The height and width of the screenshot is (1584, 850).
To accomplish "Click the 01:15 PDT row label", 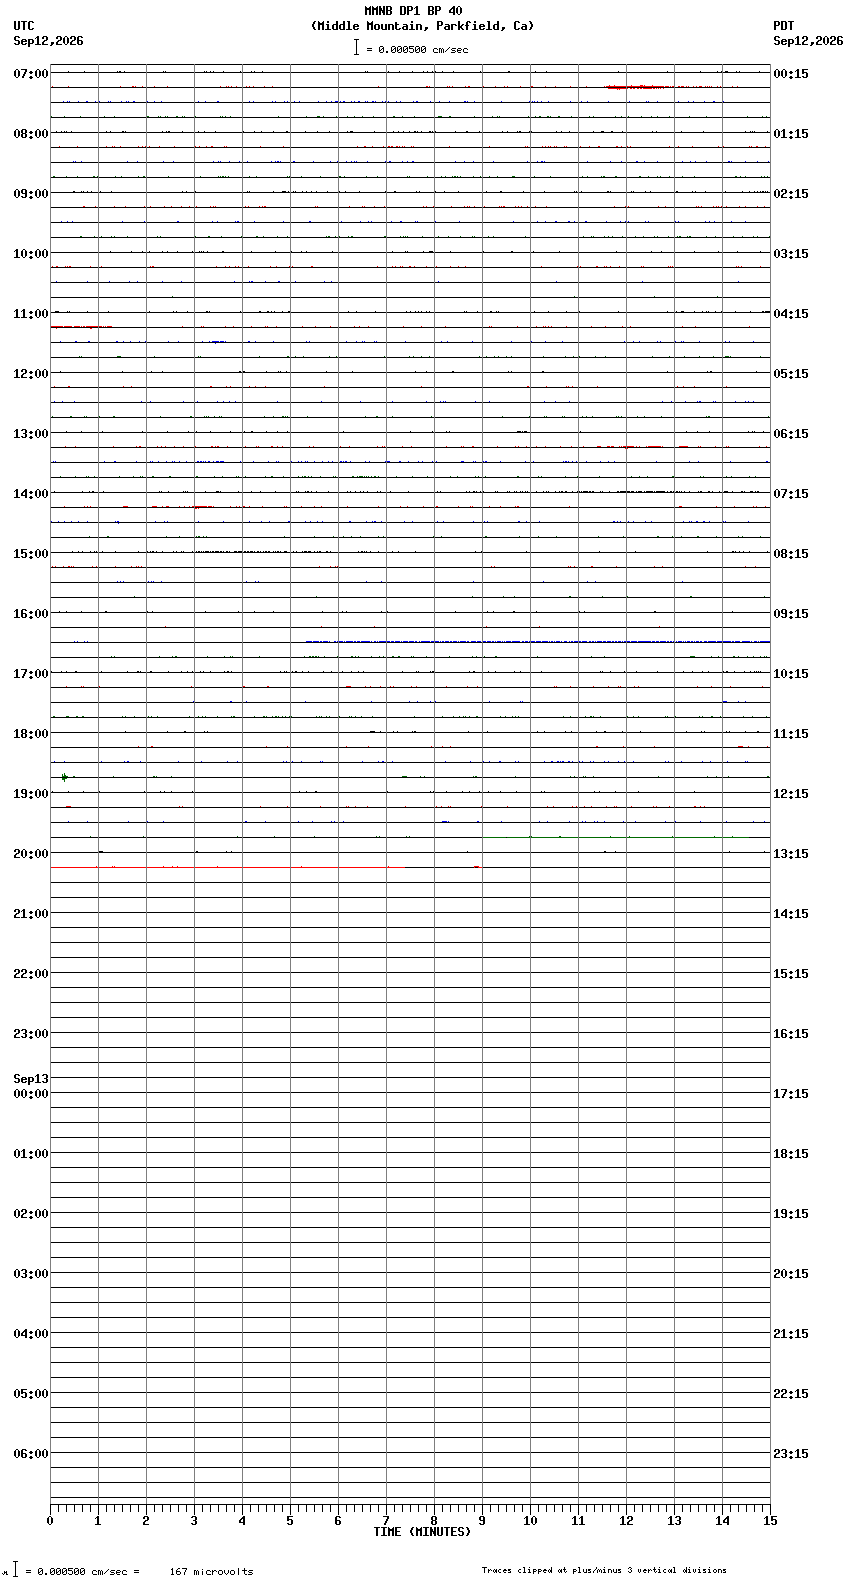I will (x=791, y=134).
